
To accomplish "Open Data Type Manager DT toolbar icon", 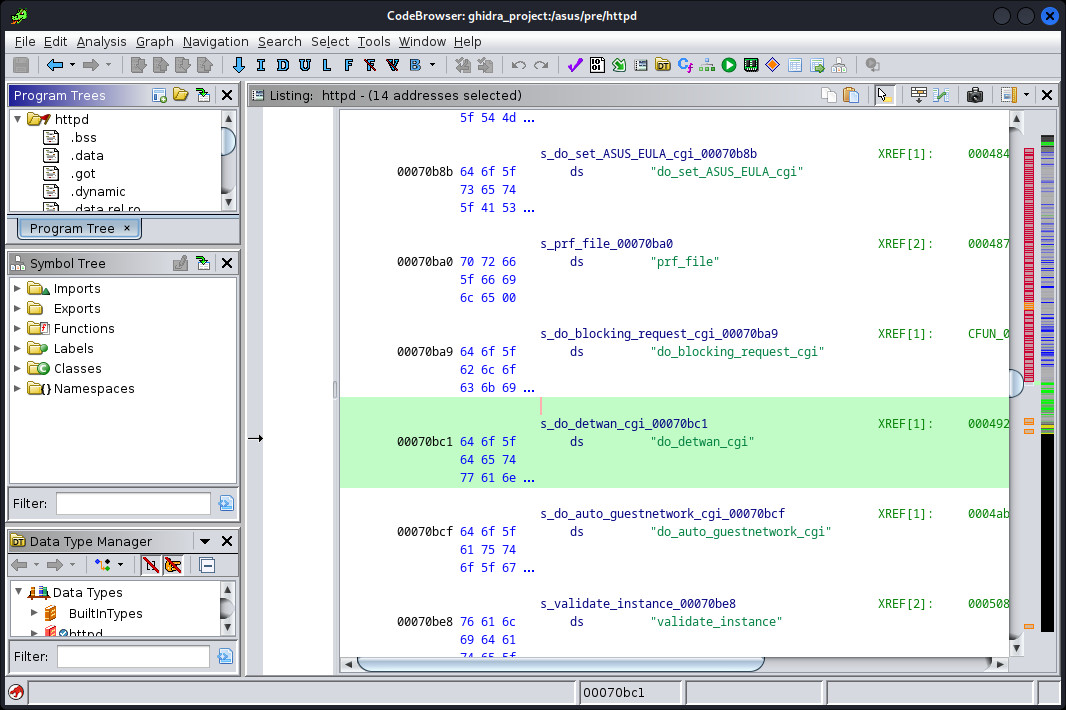I will (x=663, y=65).
